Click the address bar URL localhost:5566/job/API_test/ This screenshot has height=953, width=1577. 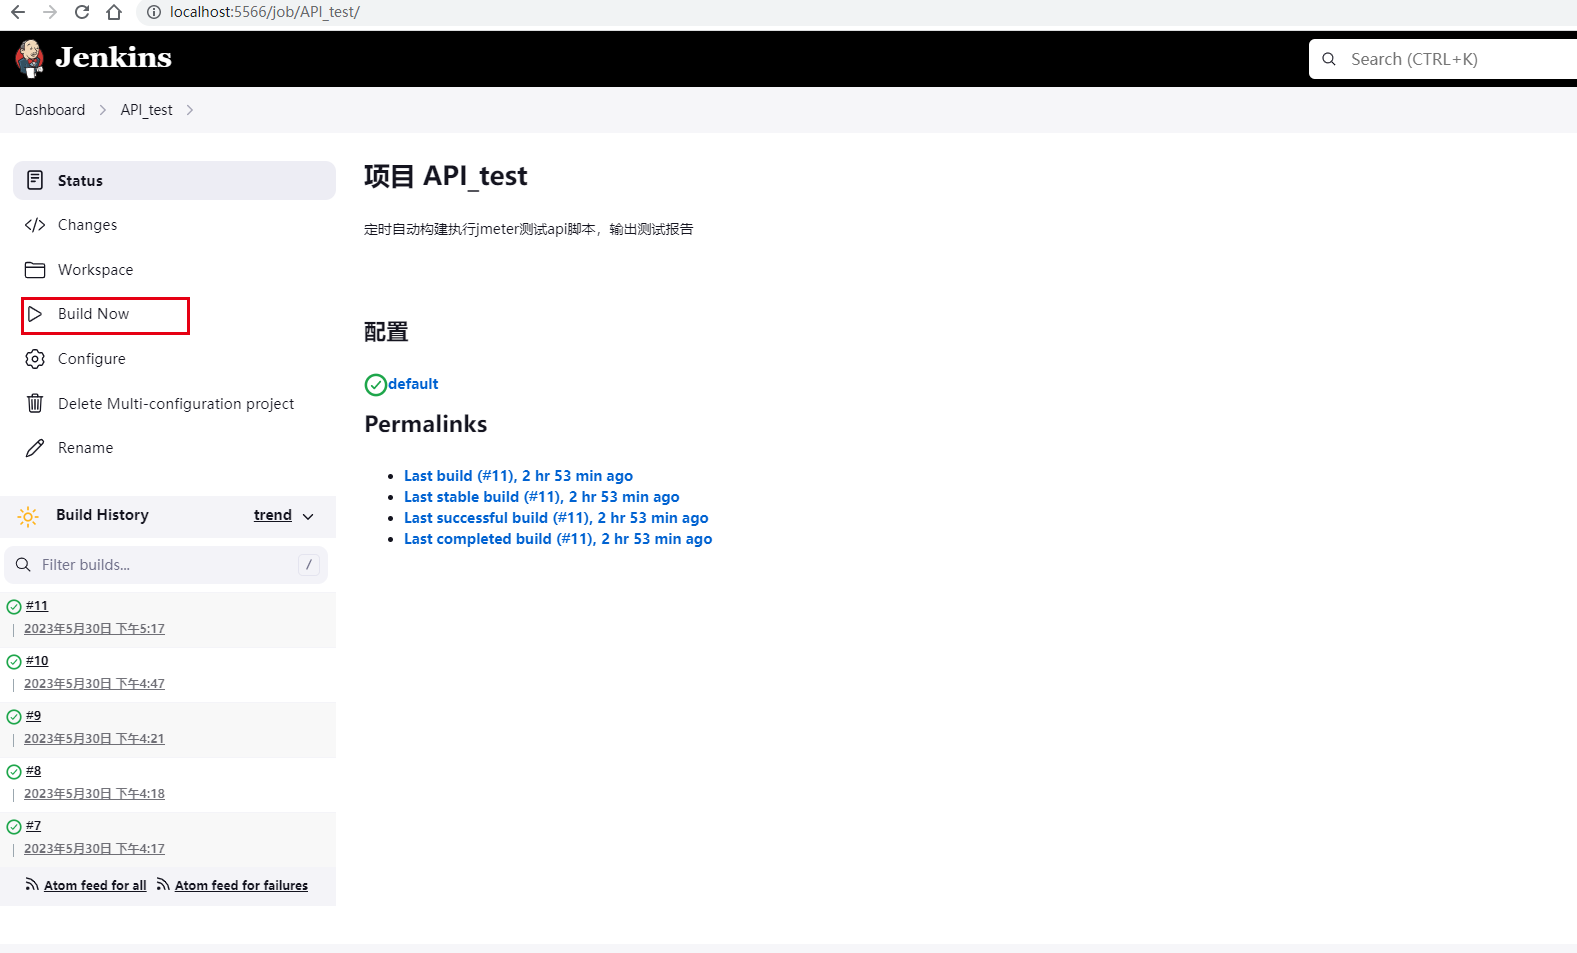click(x=265, y=12)
